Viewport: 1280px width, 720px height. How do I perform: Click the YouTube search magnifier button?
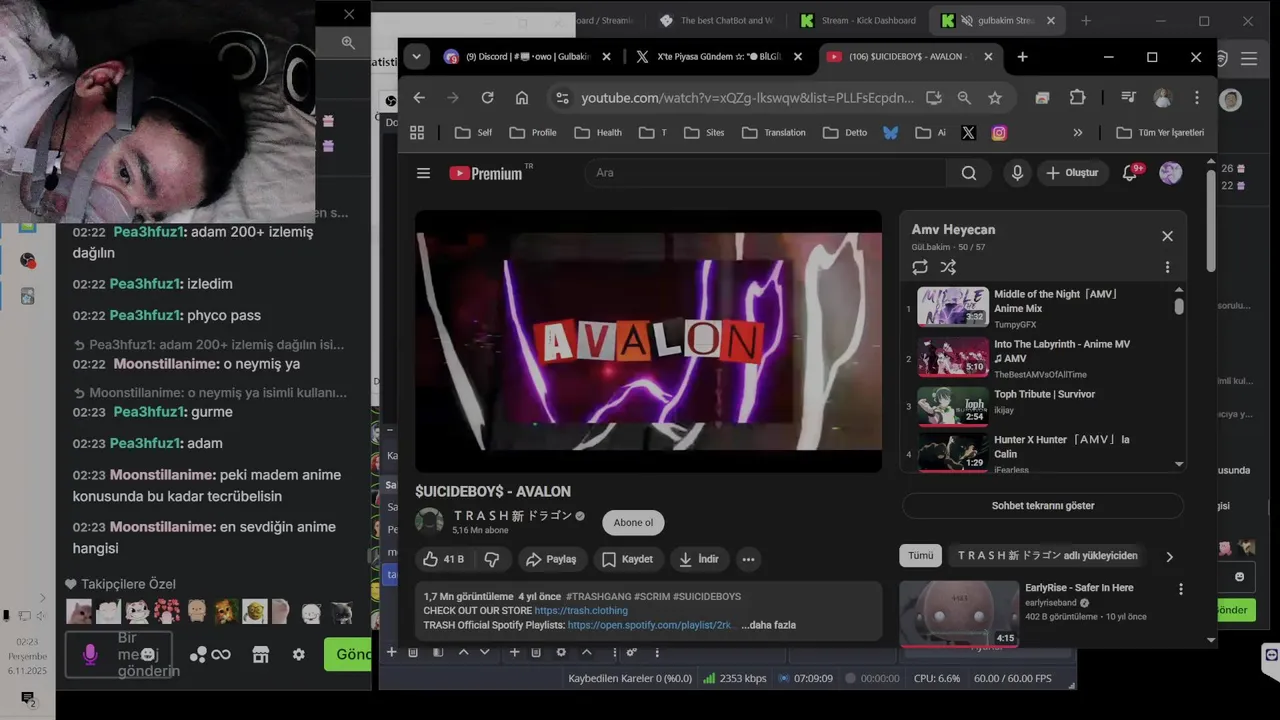click(x=968, y=173)
